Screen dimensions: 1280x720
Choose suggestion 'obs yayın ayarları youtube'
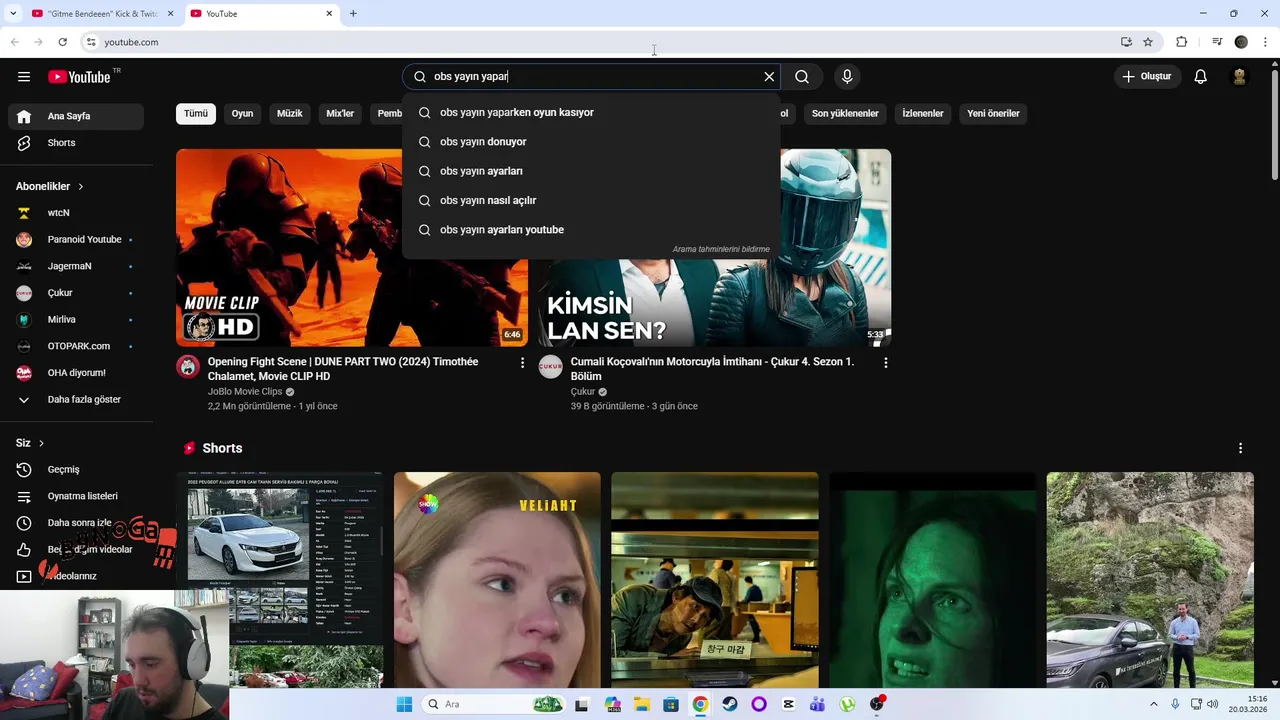(591, 230)
